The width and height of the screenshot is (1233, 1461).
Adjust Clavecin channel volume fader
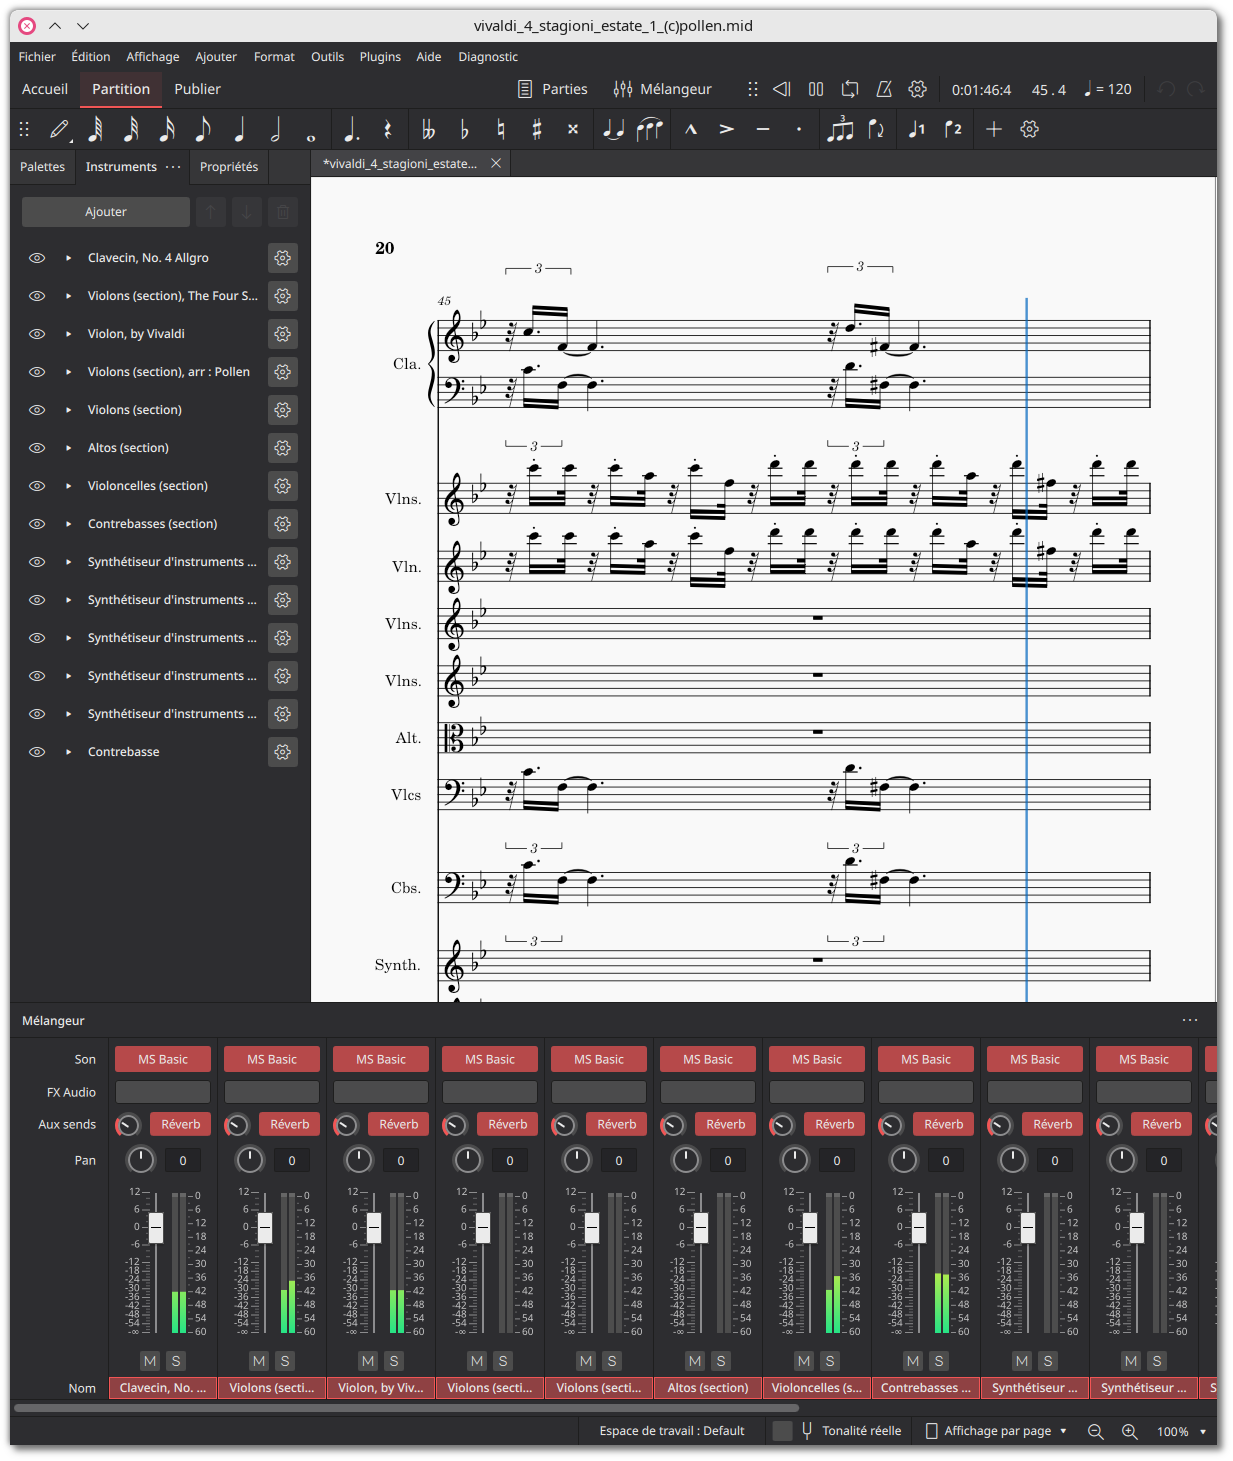156,1228
